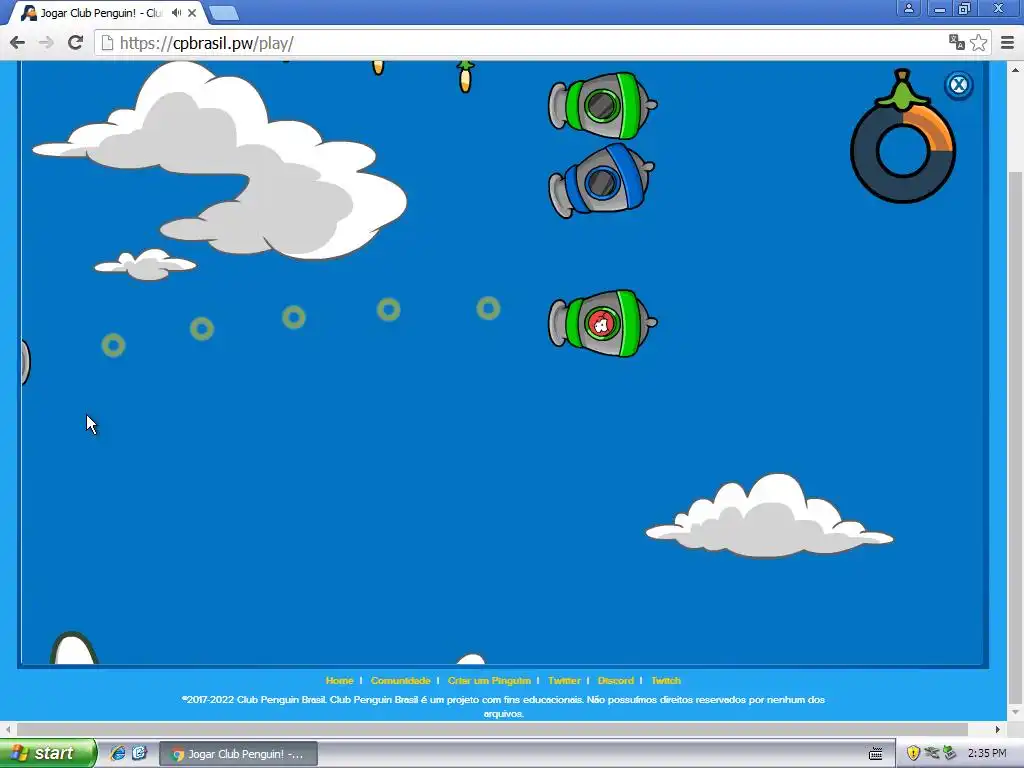Click the green cannon holding the red puffle
This screenshot has height=768, width=1024.
[602, 323]
